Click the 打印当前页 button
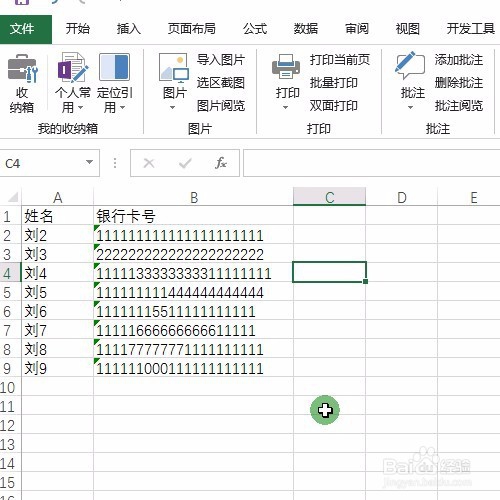The height and width of the screenshot is (500, 500). pyautogui.click(x=340, y=60)
